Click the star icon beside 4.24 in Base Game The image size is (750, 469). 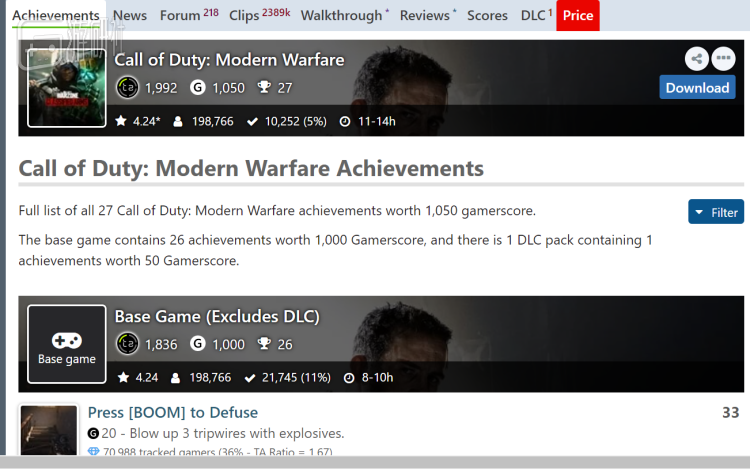tap(123, 378)
